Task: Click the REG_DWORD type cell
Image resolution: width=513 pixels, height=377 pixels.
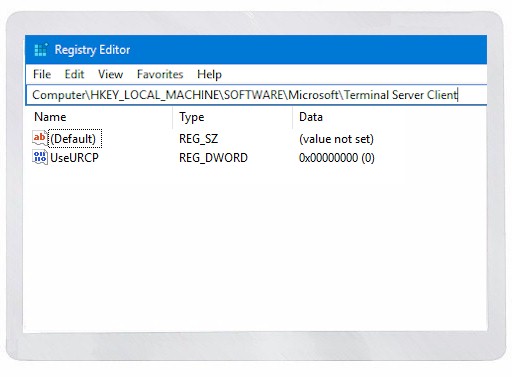Action: [x=213, y=158]
